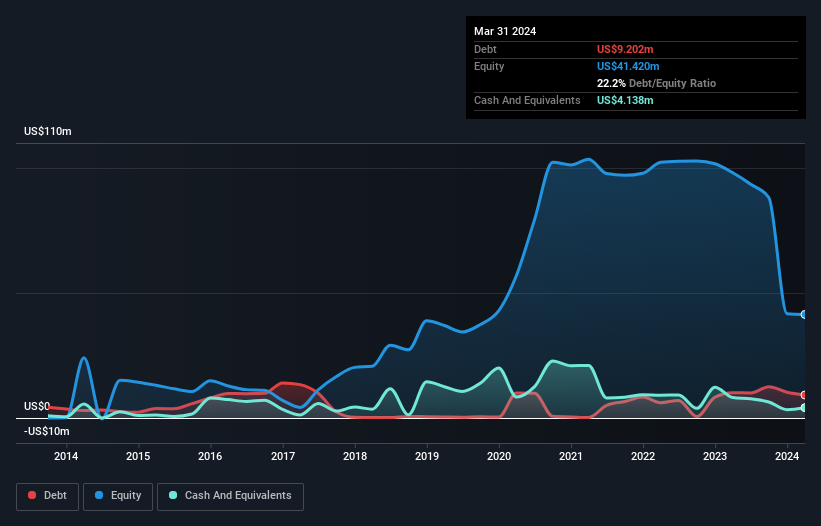
Task: Click the -US$10m y-axis label
Action: (47, 431)
